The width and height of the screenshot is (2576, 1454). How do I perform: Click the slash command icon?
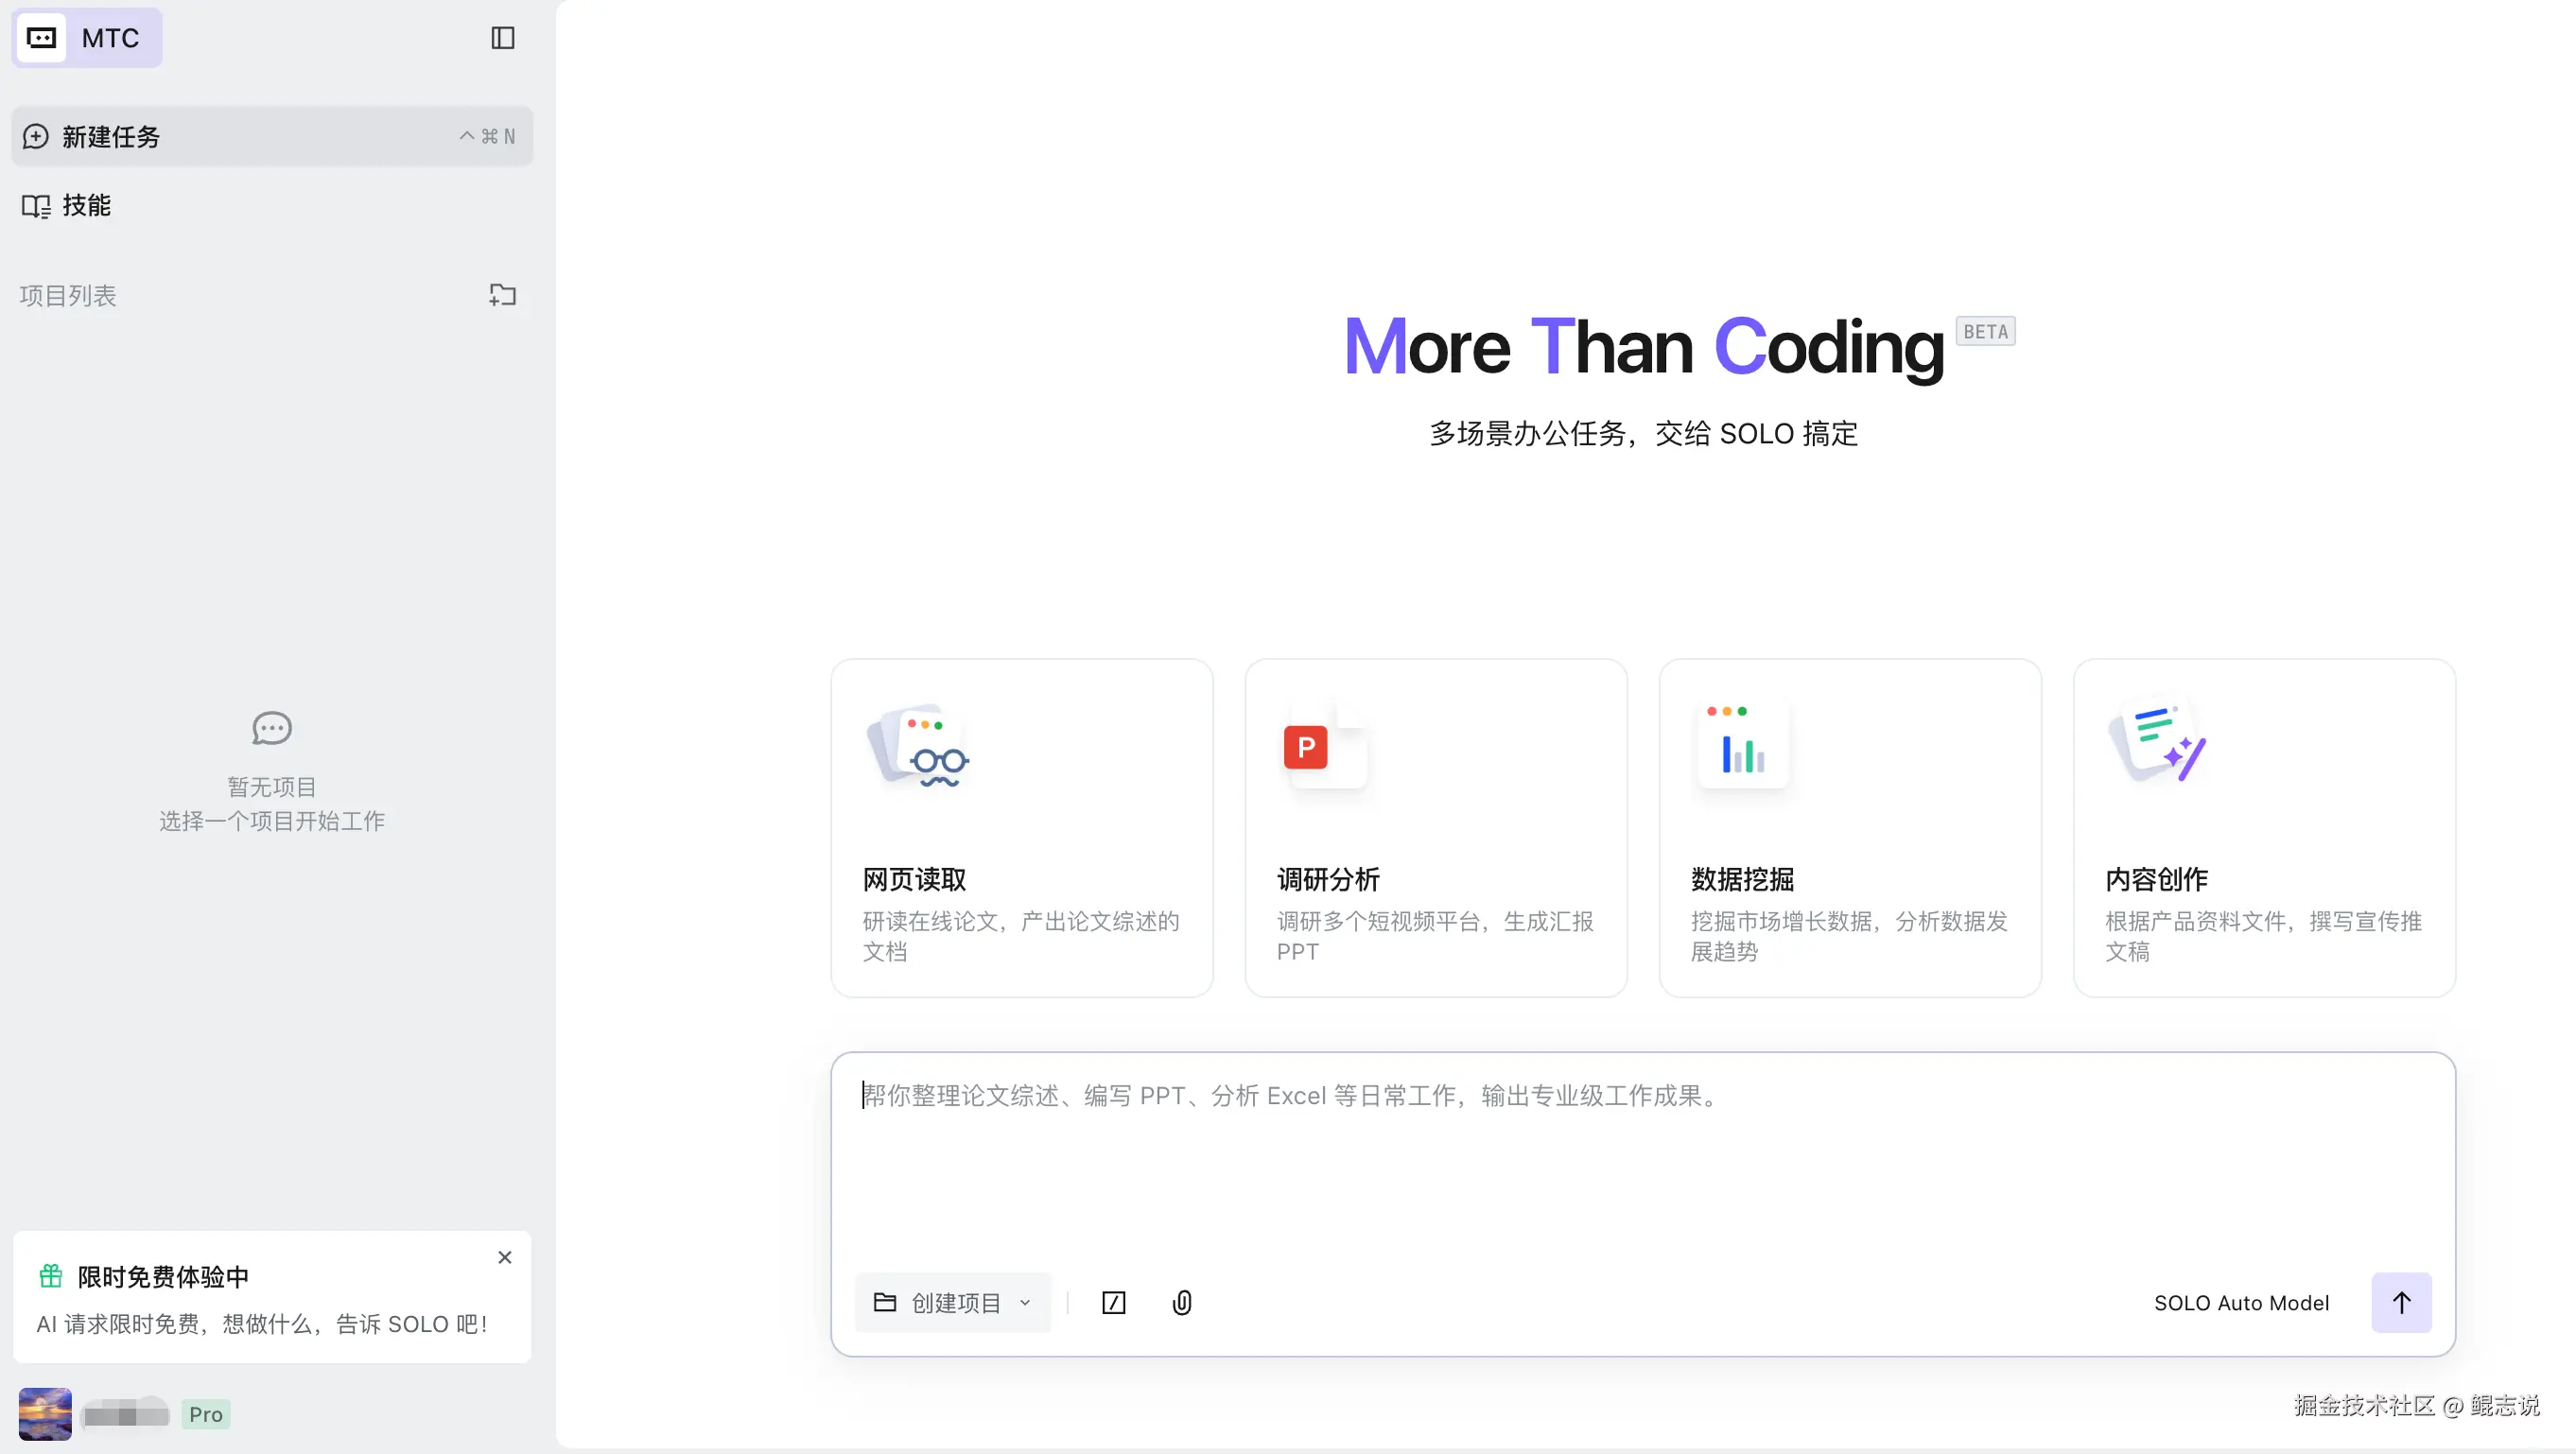coord(1113,1302)
